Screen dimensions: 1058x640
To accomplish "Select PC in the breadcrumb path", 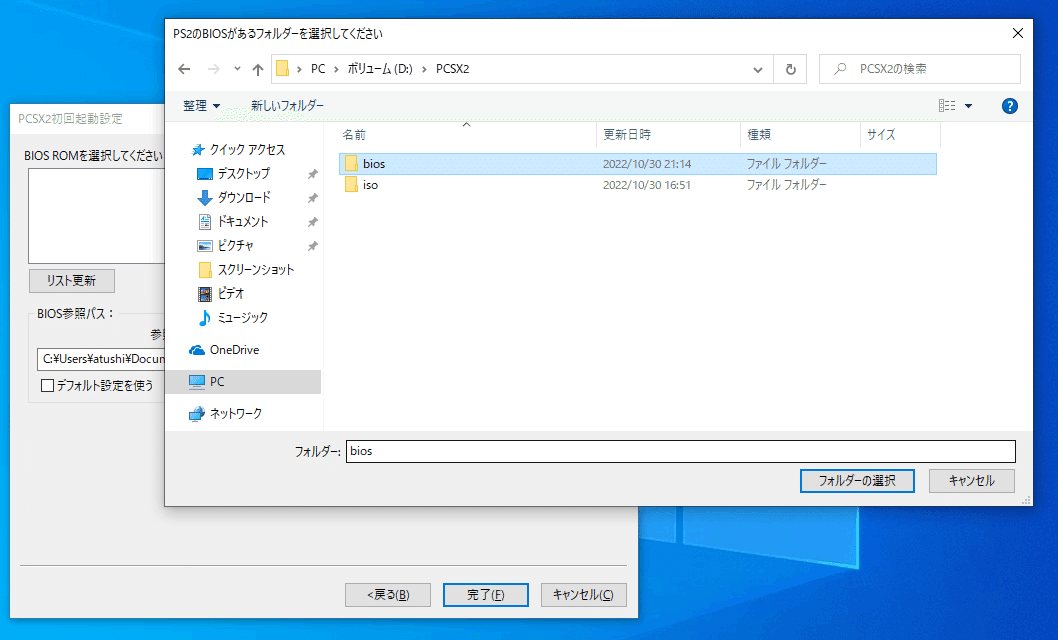I will point(318,69).
